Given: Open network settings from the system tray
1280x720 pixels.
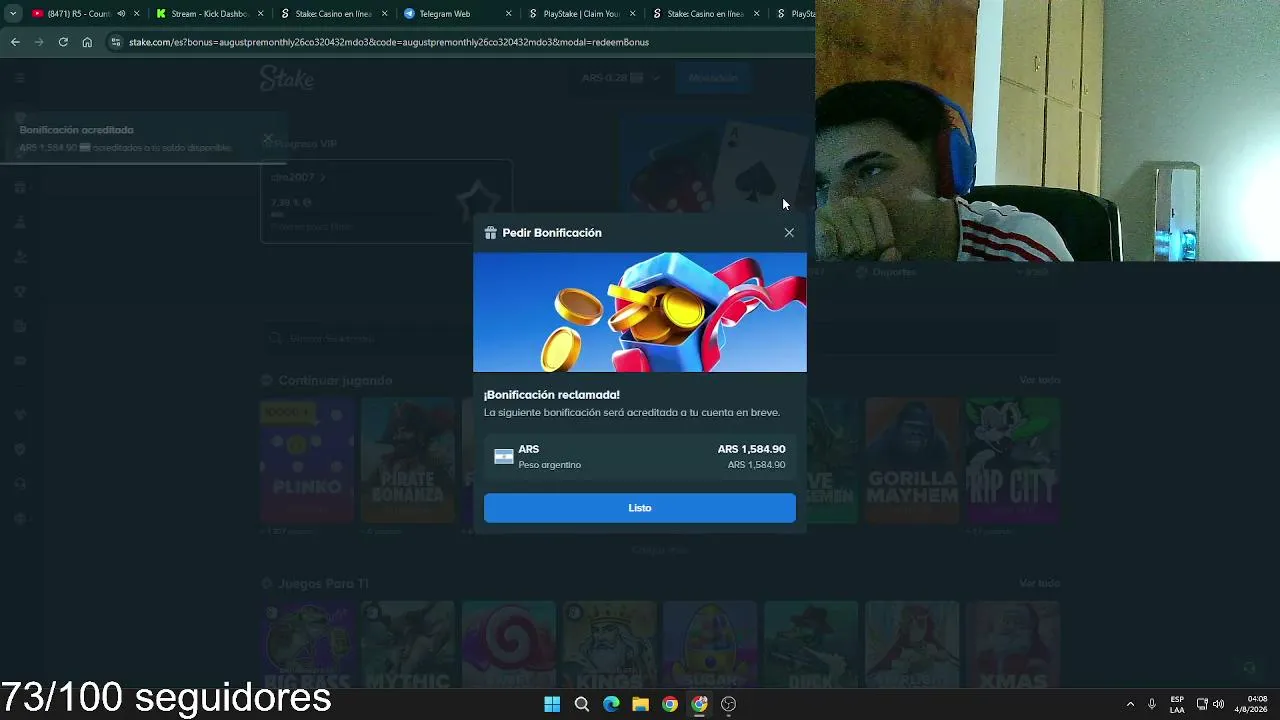Looking at the screenshot, I should [1202, 704].
